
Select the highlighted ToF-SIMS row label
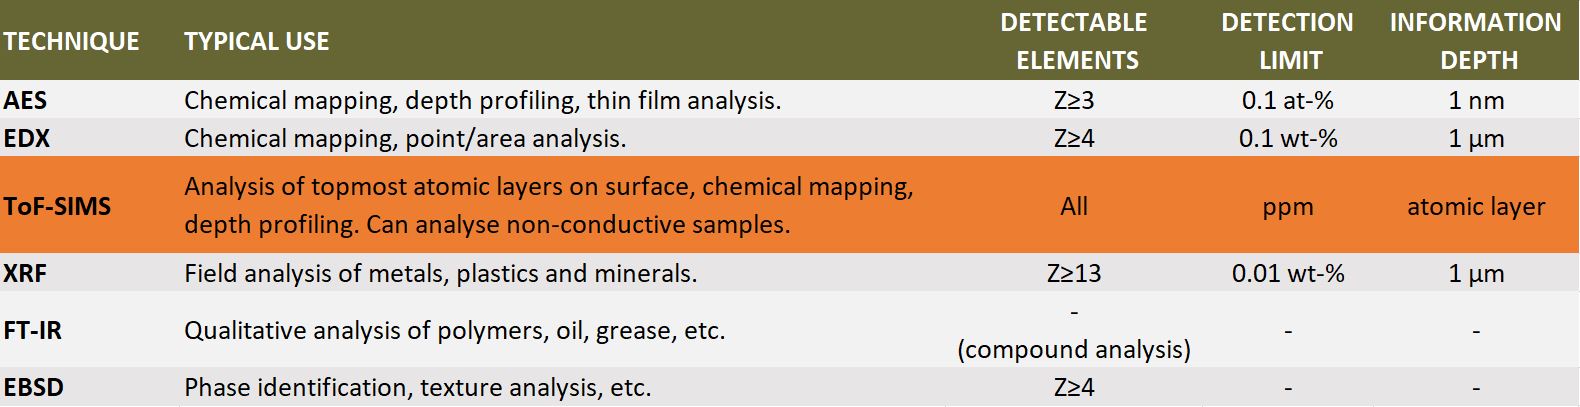tap(57, 206)
